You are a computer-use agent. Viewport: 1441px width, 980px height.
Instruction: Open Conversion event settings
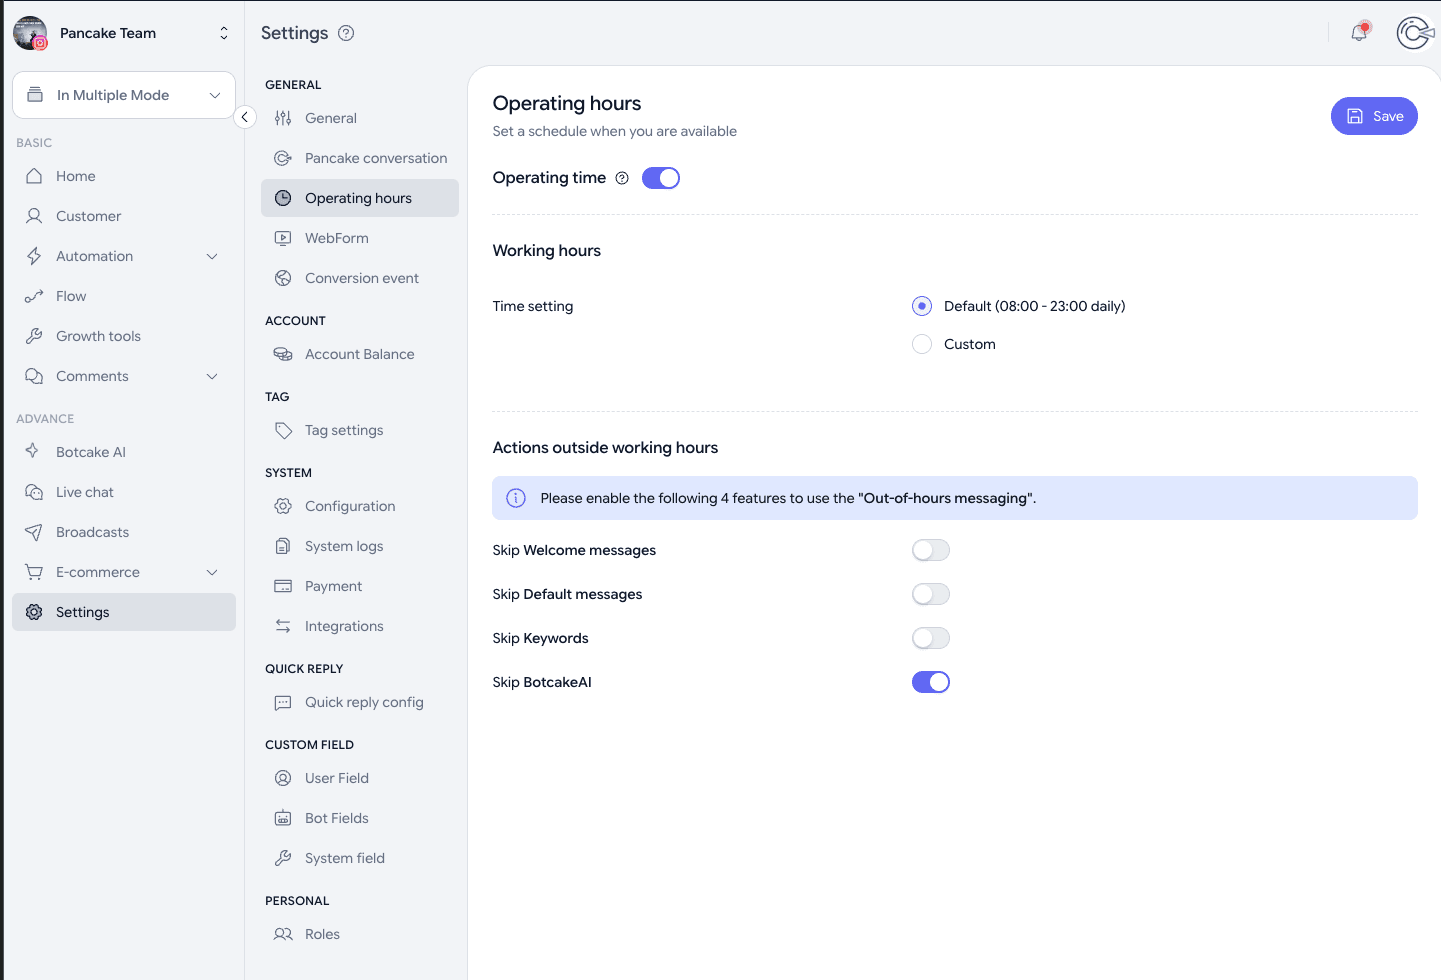click(360, 278)
